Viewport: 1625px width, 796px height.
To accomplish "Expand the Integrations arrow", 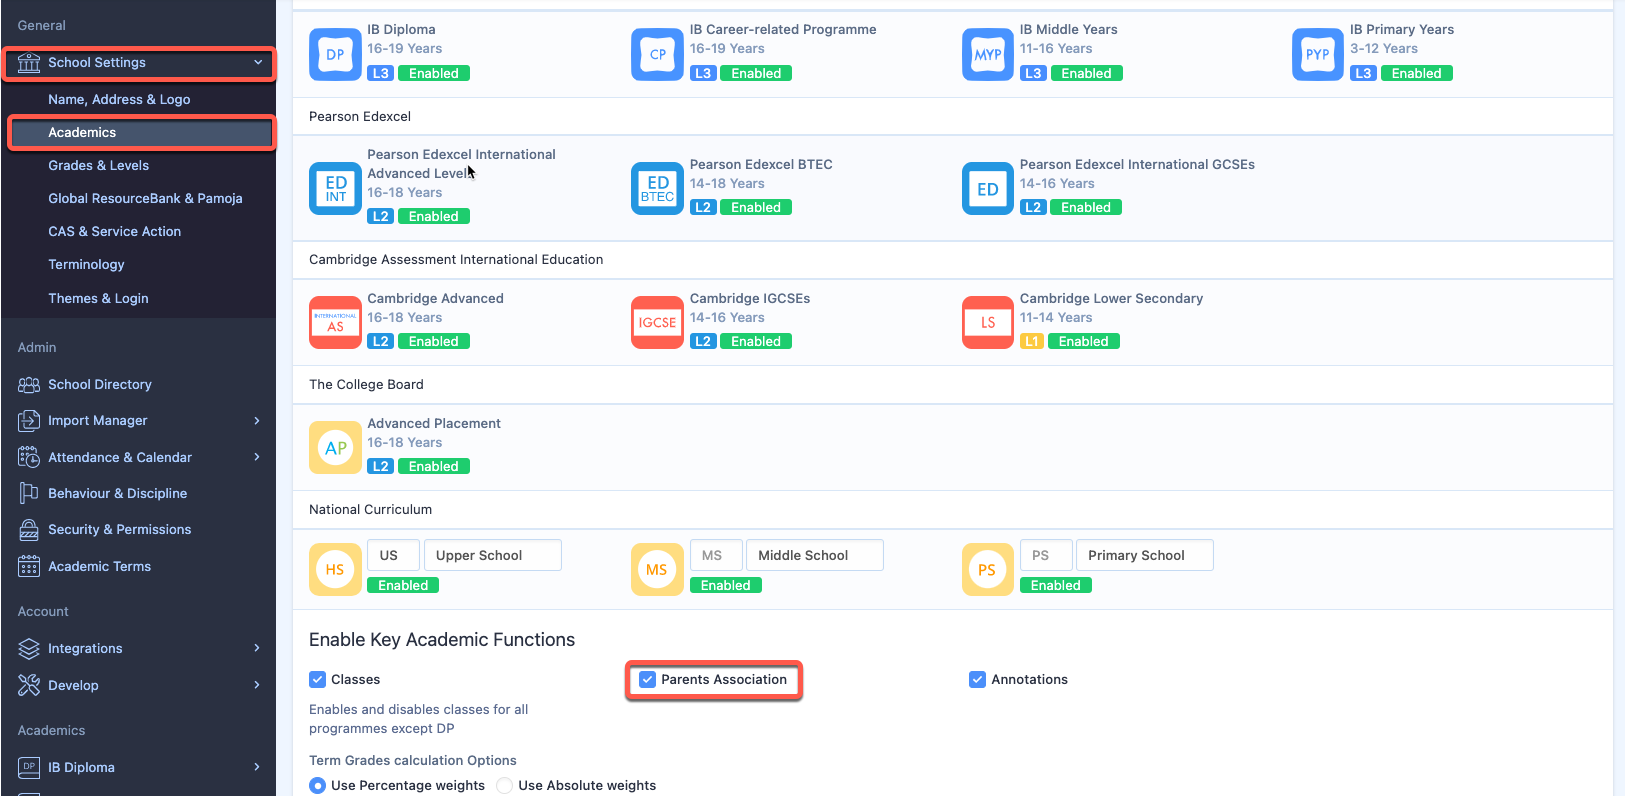I will (x=257, y=649).
